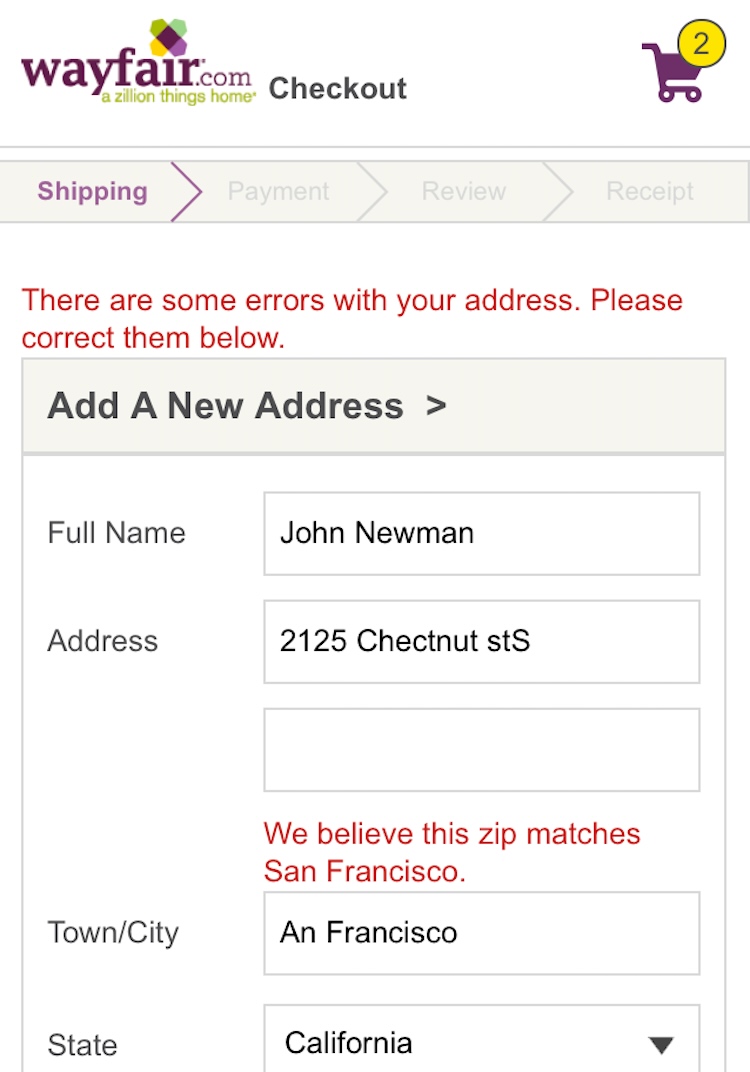Select the Receipt step
The height and width of the screenshot is (1072, 750).
point(650,191)
